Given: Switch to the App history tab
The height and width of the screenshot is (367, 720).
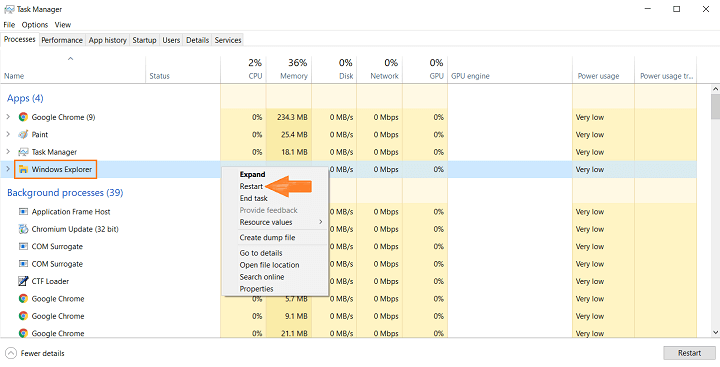Looking at the screenshot, I should [x=107, y=40].
